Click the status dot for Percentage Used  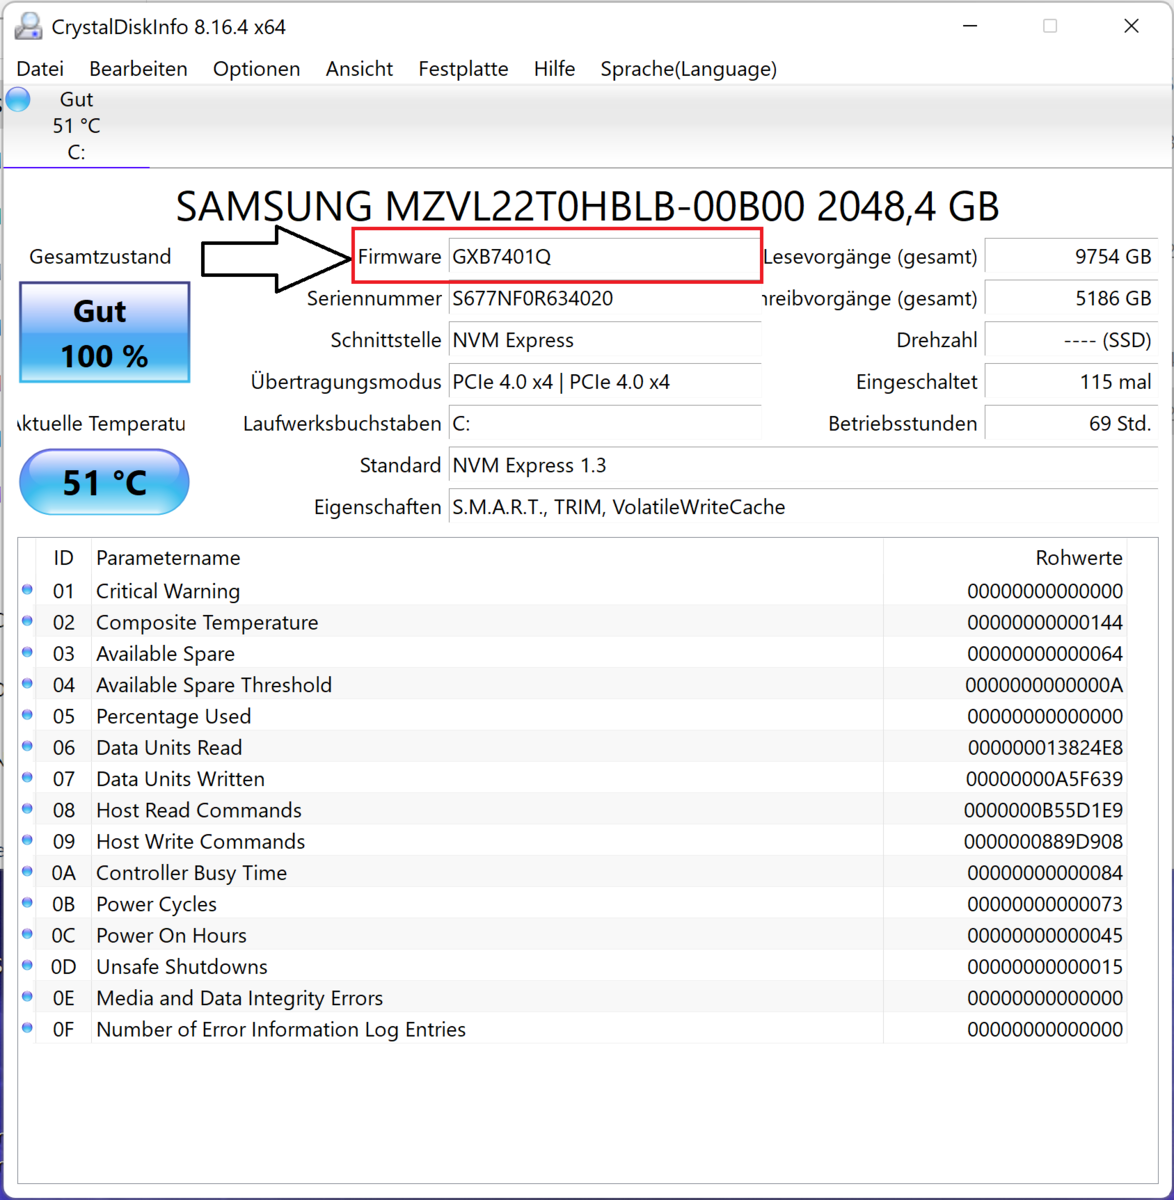click(27, 715)
